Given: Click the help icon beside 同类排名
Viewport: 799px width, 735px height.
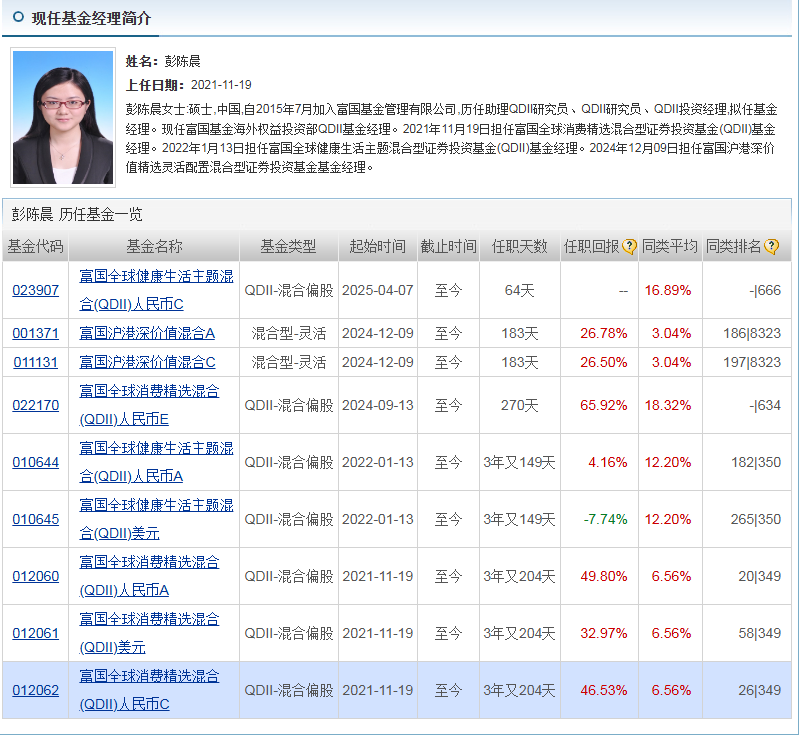Looking at the screenshot, I should point(771,247).
